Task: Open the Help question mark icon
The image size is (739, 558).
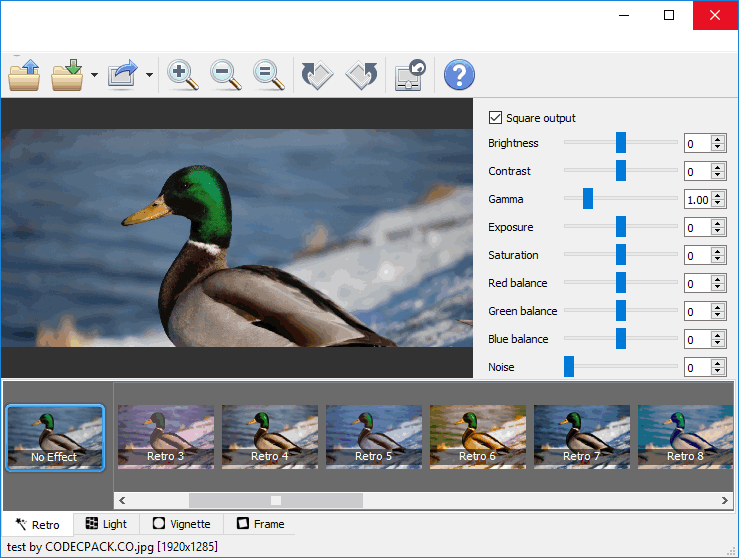Action: point(459,75)
